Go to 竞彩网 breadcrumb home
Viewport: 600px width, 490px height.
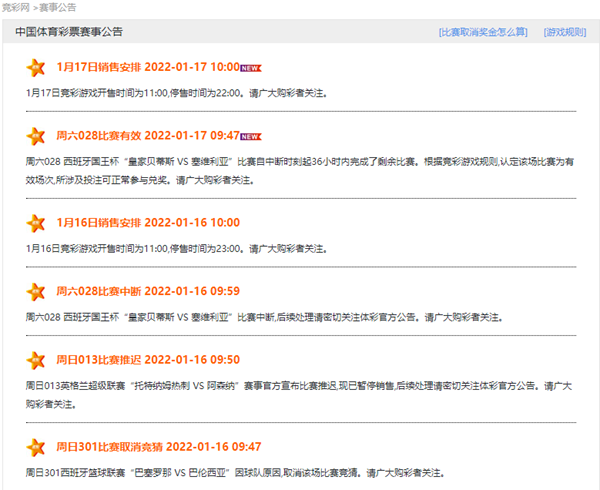(x=15, y=7)
